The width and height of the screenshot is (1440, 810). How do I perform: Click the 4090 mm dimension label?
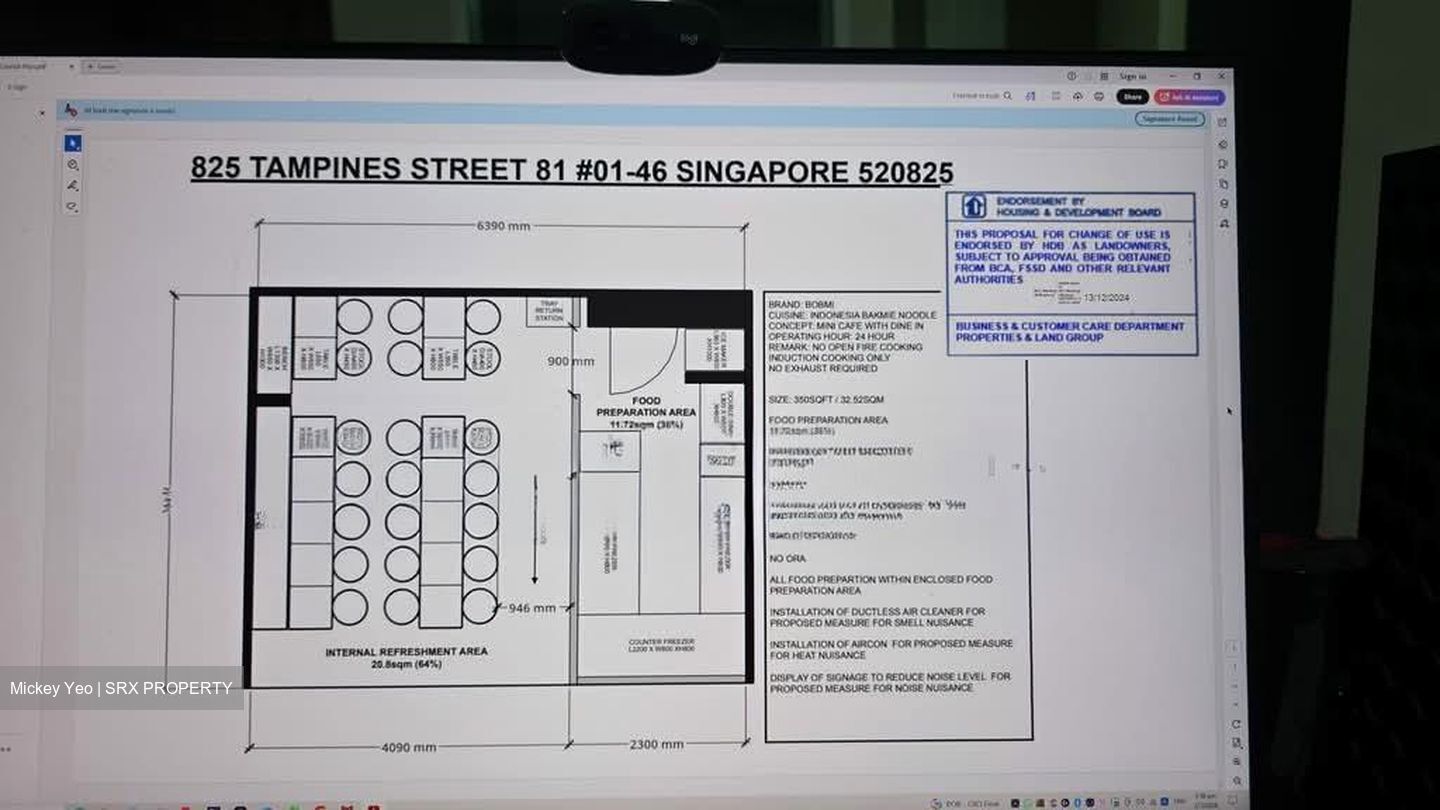click(409, 747)
